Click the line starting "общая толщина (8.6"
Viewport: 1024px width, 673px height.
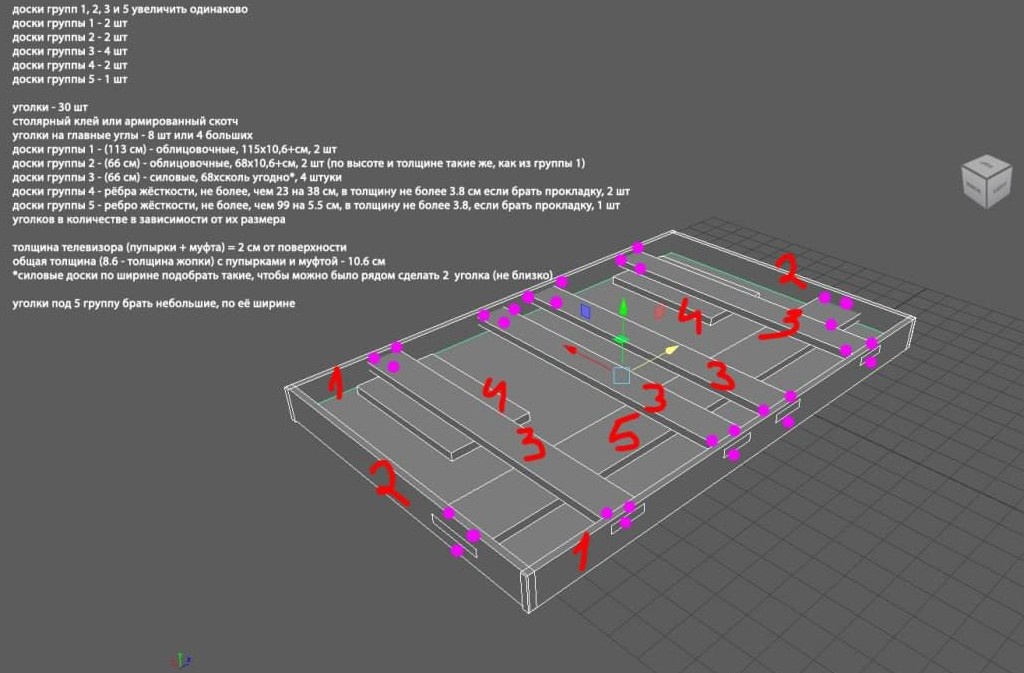(198, 261)
